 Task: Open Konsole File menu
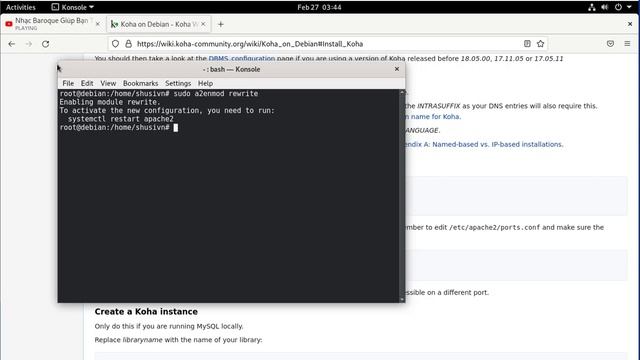(x=68, y=83)
